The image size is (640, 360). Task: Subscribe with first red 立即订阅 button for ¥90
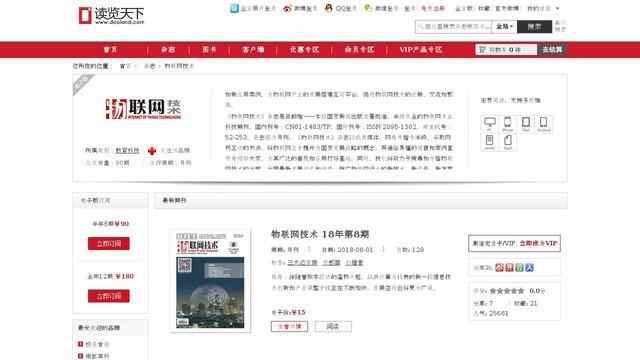click(109, 244)
